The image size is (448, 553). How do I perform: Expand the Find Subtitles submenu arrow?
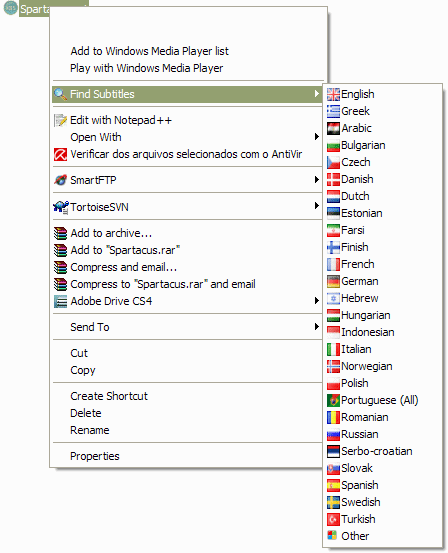[317, 94]
